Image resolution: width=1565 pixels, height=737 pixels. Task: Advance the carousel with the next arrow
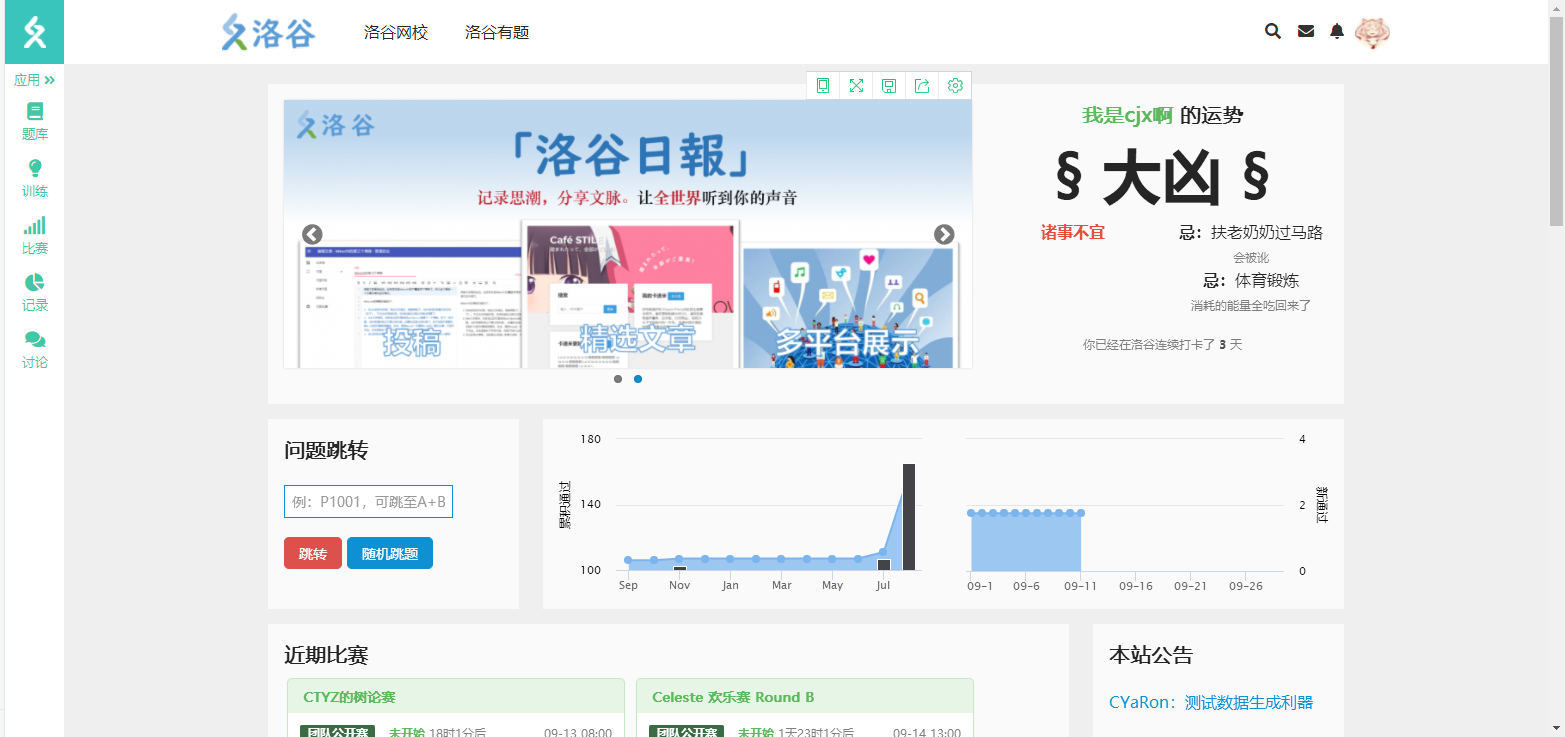[943, 233]
